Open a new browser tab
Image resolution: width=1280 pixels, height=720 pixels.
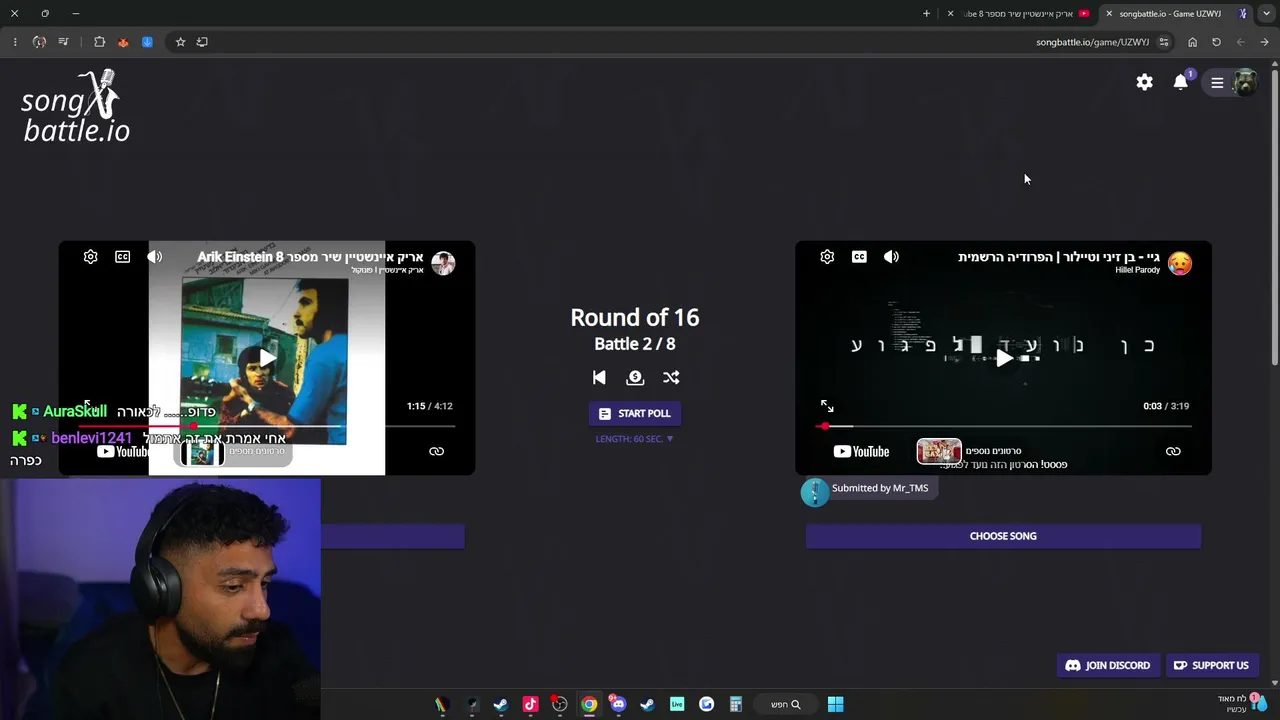point(926,14)
